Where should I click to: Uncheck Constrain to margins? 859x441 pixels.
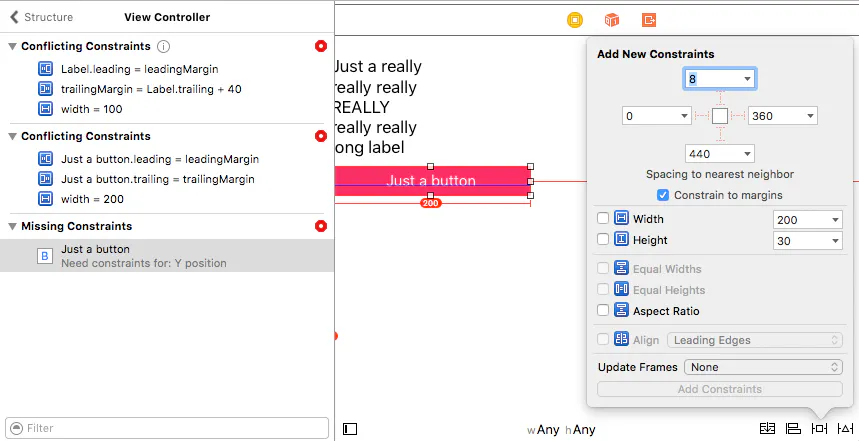pos(663,196)
